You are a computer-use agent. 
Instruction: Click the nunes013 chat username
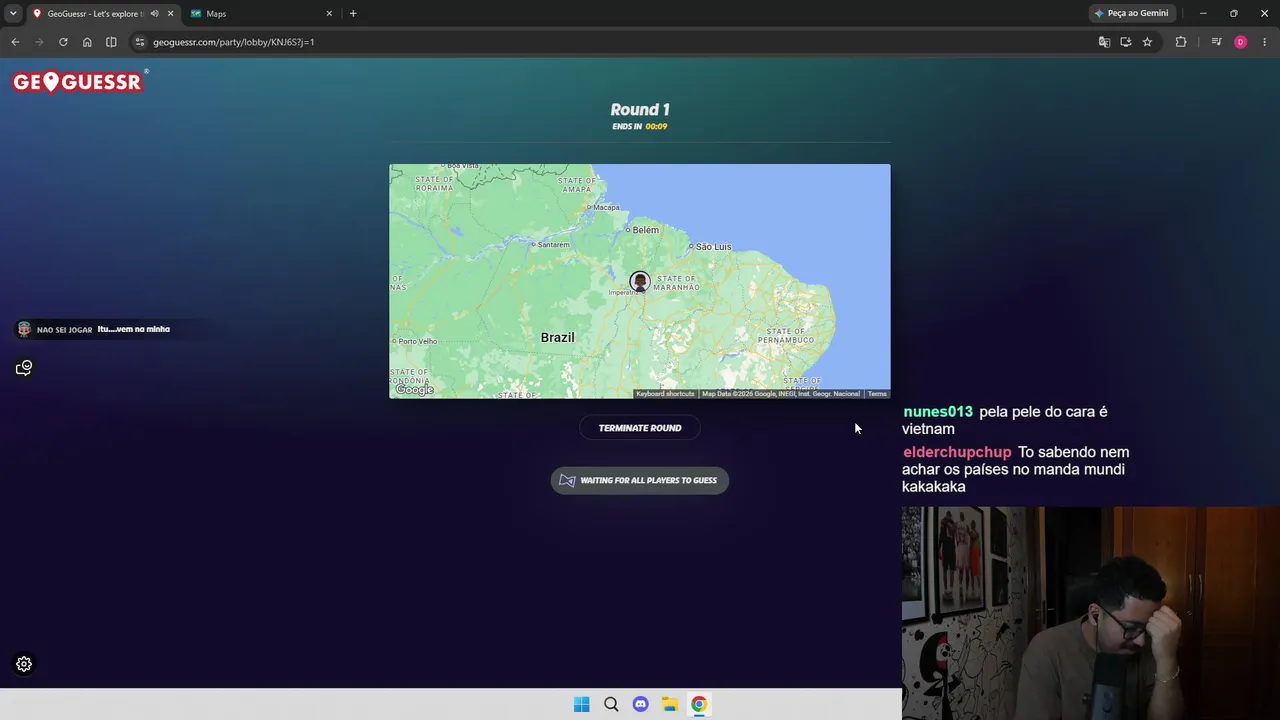[938, 412]
